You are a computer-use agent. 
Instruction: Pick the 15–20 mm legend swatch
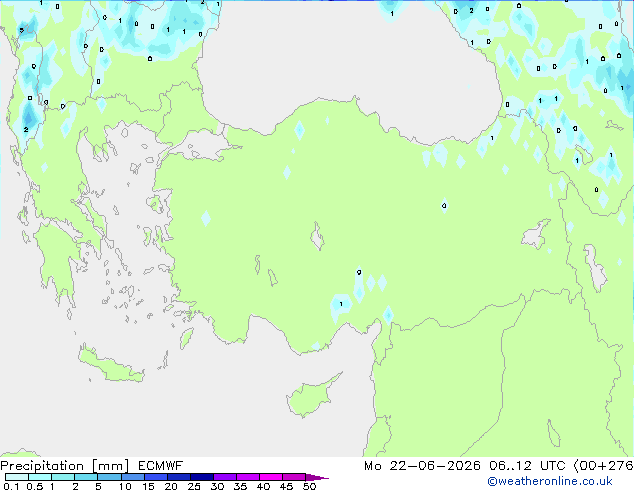(x=156, y=477)
